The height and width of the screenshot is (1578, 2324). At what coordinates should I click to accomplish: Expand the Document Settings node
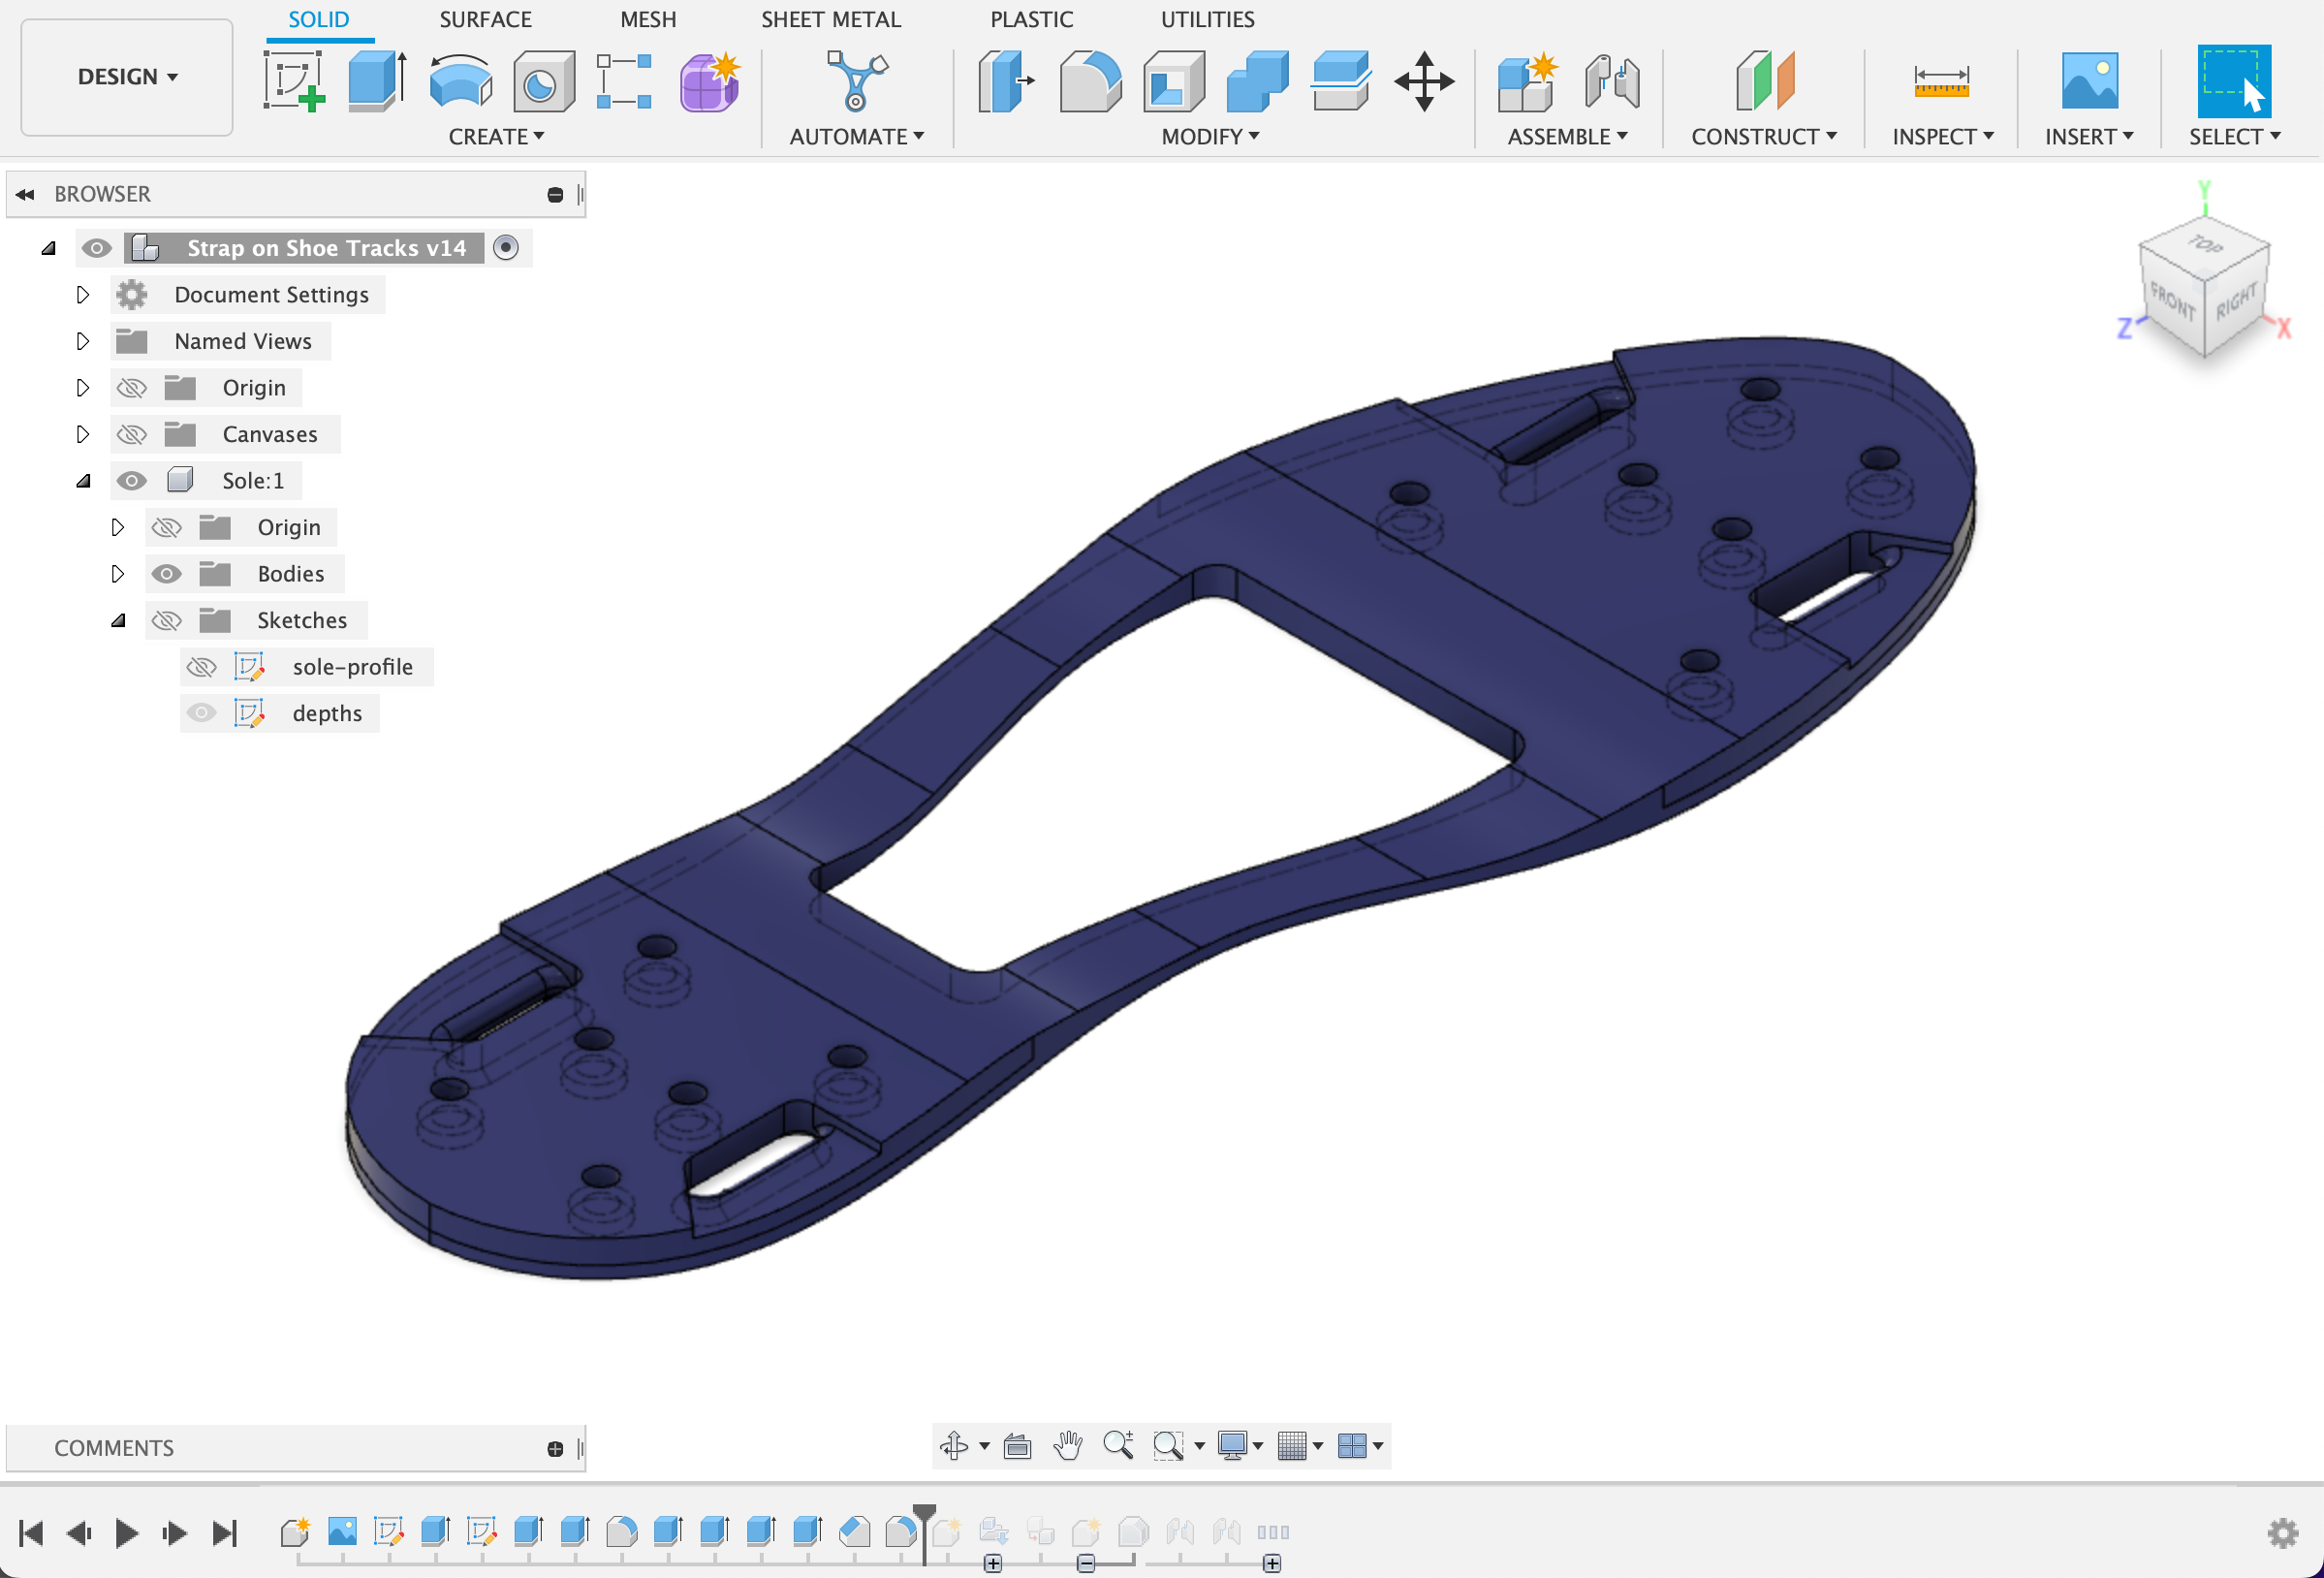click(83, 294)
